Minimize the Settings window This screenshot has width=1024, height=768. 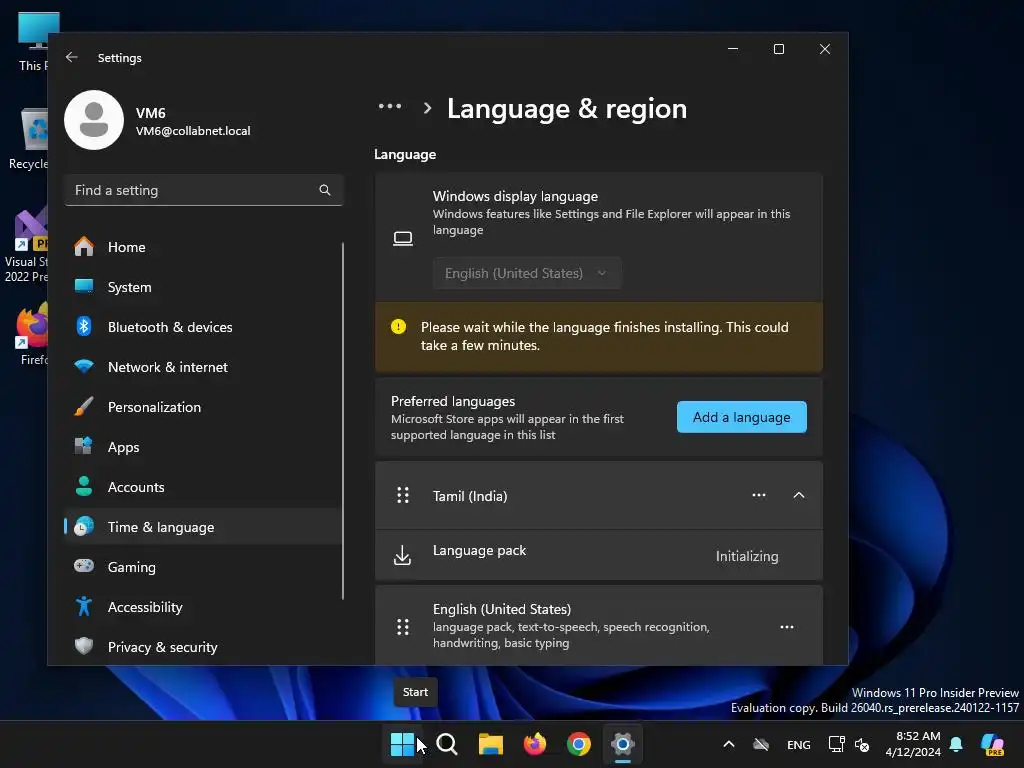(x=733, y=49)
